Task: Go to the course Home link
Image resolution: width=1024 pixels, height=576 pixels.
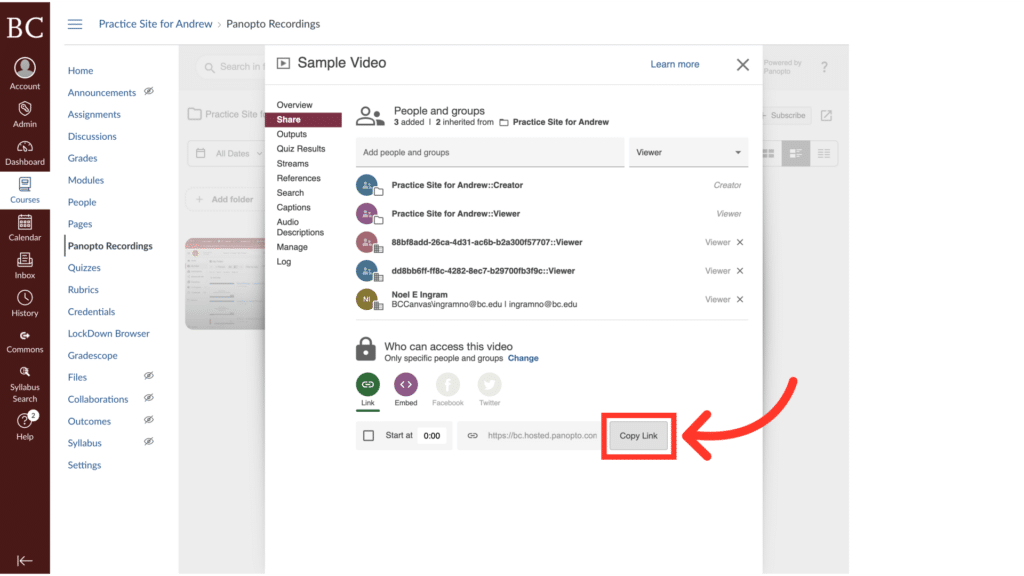Action: coord(80,71)
